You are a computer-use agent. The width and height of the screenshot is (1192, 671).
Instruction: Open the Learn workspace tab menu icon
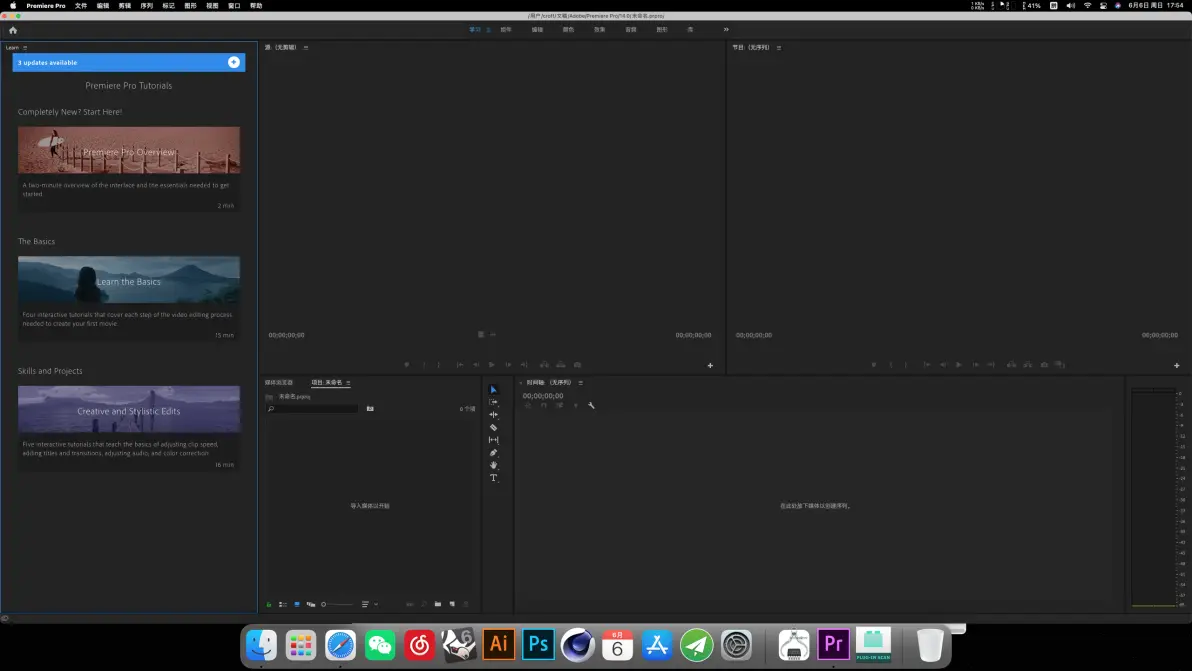pyautogui.click(x=488, y=30)
